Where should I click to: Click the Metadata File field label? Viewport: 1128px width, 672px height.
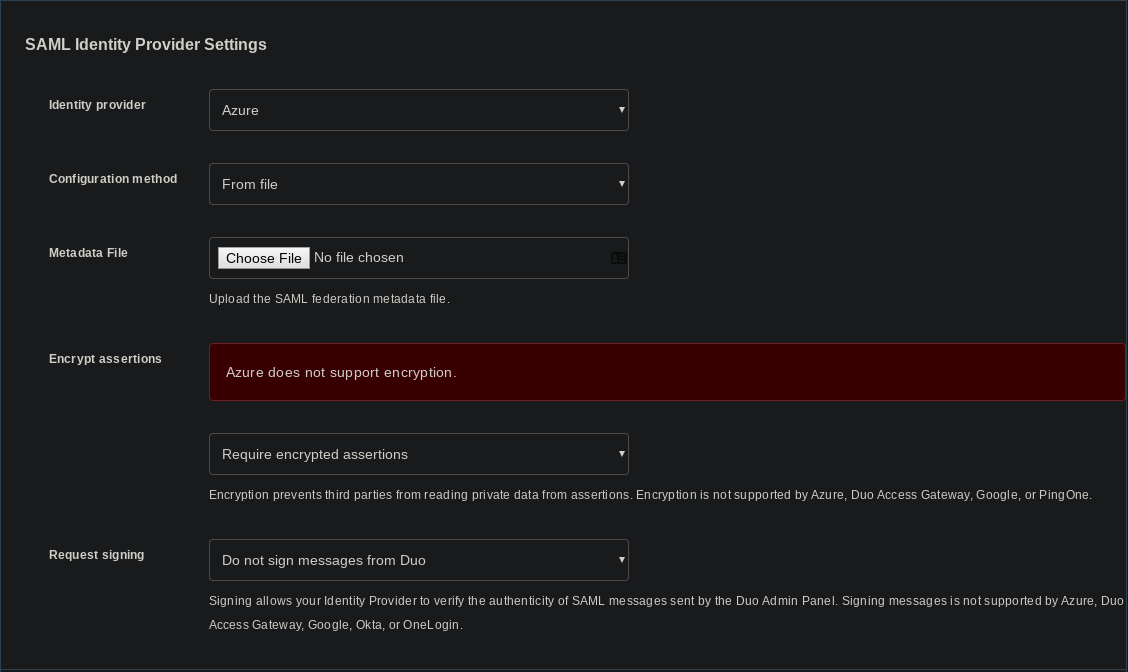[x=88, y=253]
